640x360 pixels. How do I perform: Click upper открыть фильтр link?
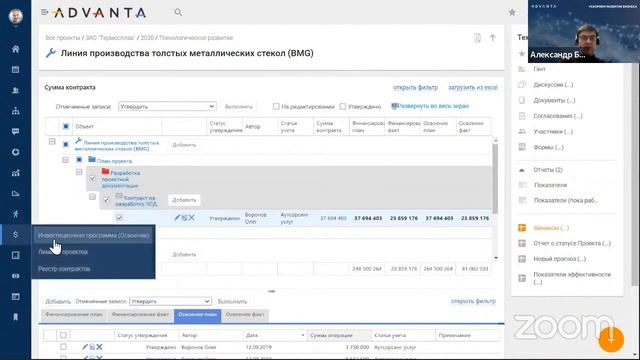pyautogui.click(x=415, y=88)
